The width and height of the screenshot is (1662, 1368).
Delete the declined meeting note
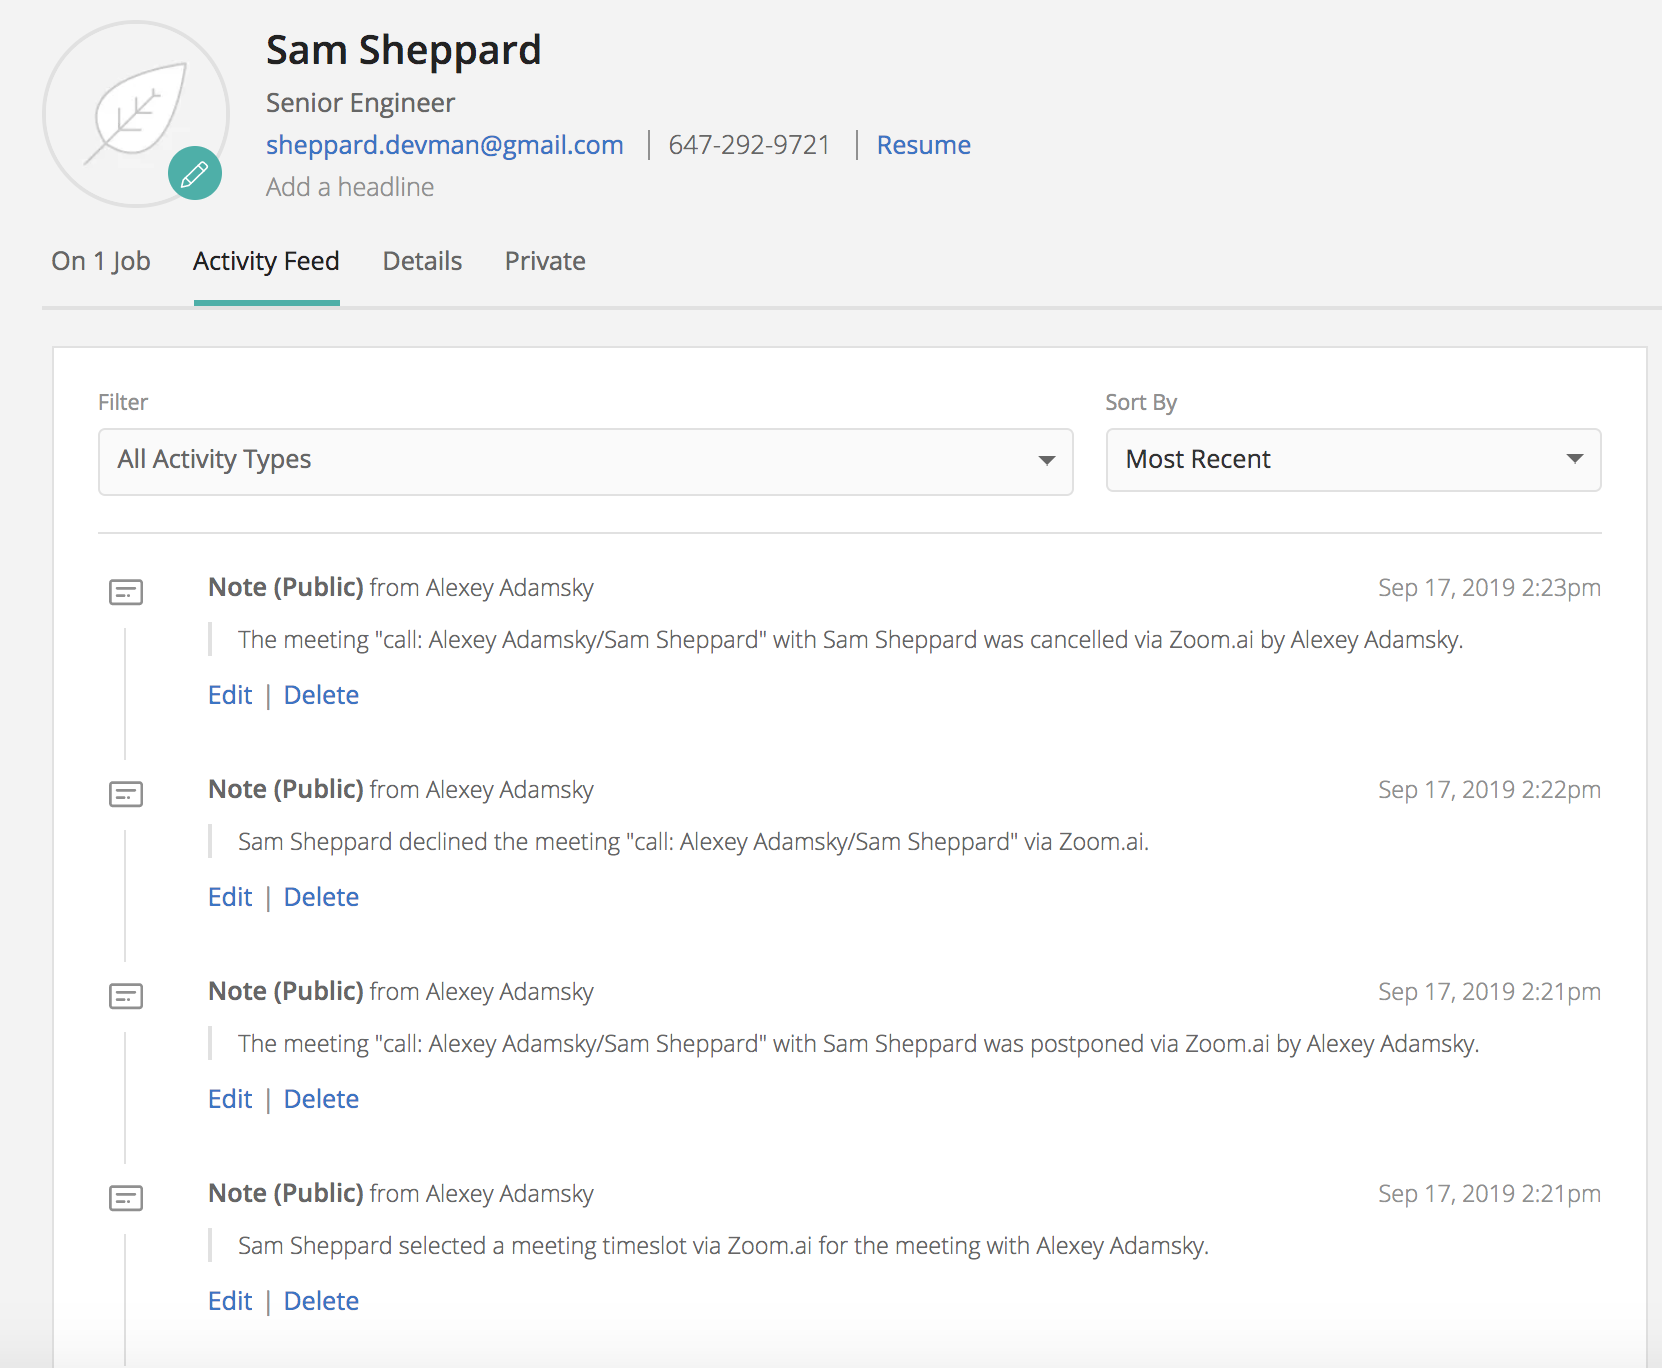click(321, 897)
